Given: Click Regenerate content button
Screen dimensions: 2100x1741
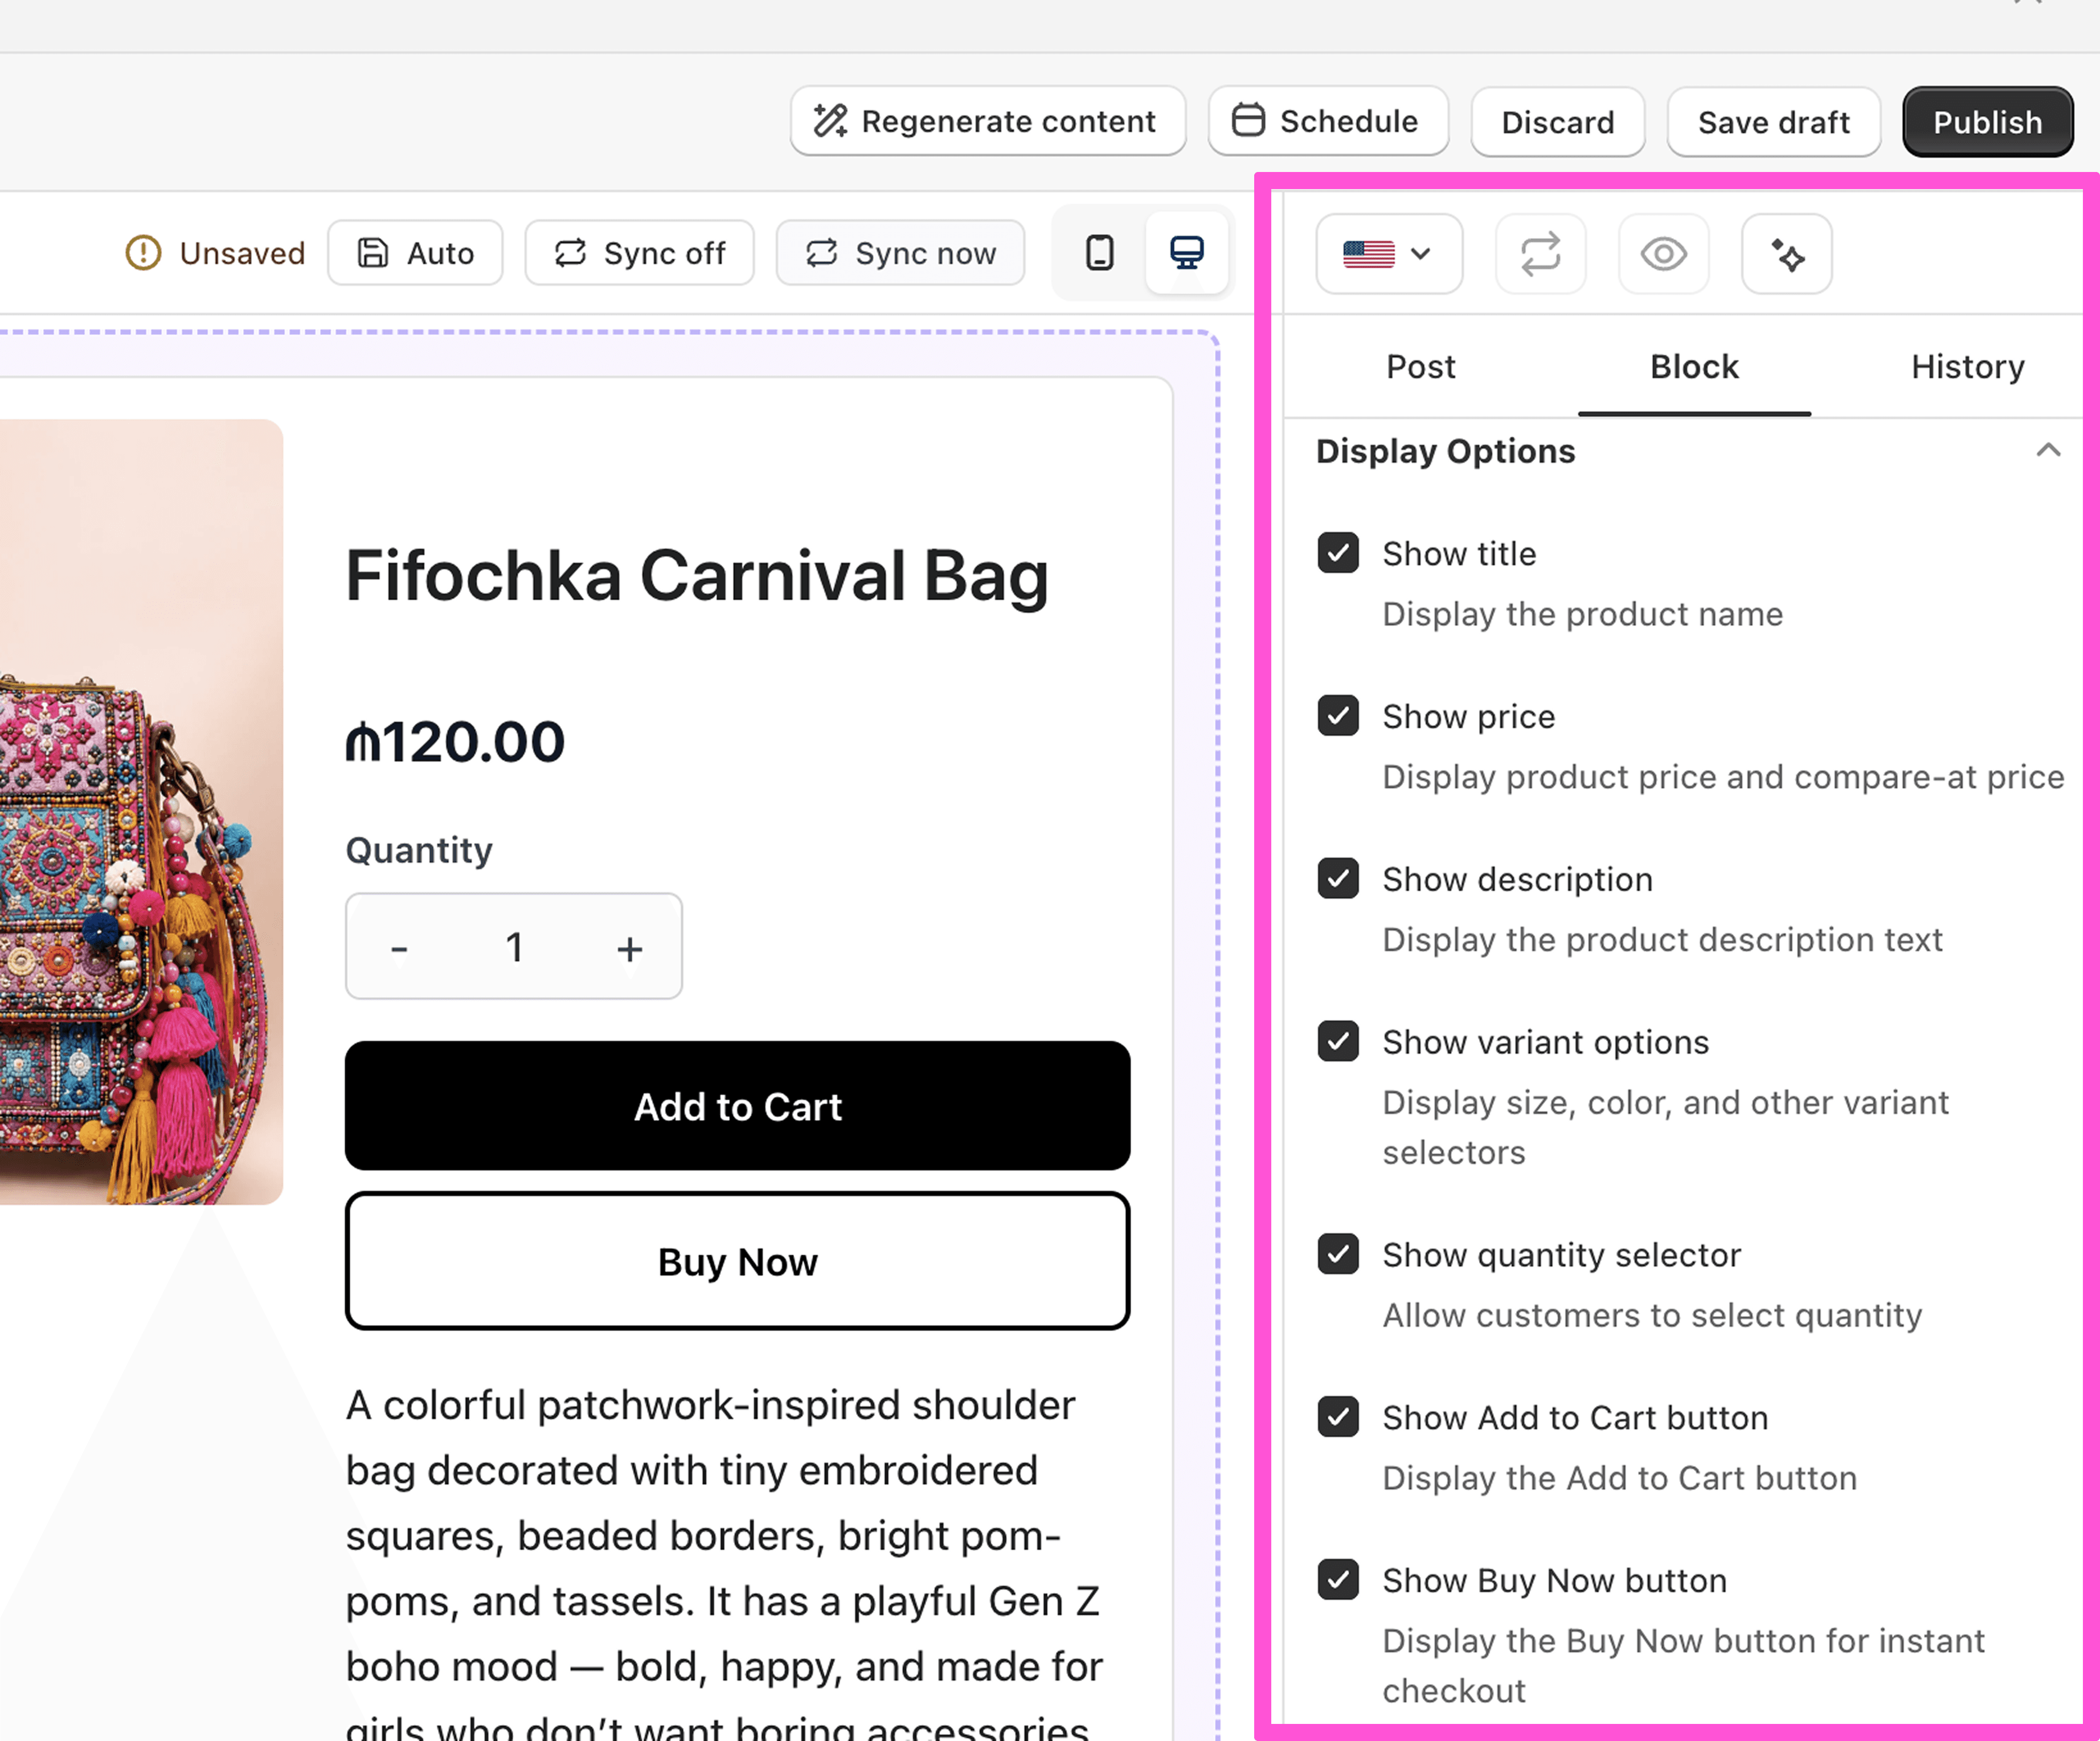Looking at the screenshot, I should click(x=988, y=122).
